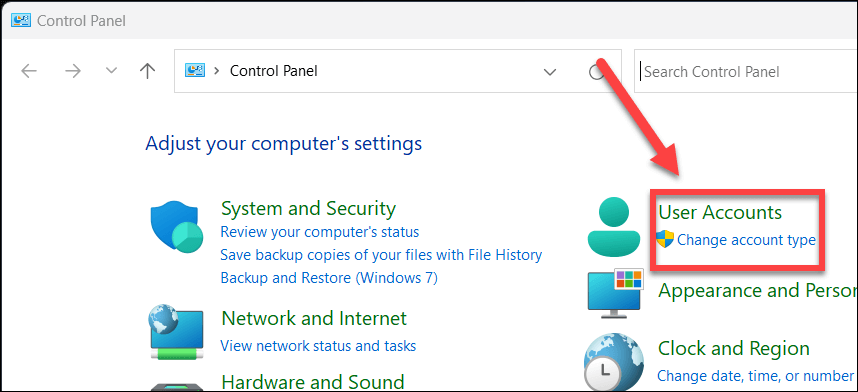Expand the recent locations dropdown chevron
Screen dimensions: 858x392
[x=112, y=71]
